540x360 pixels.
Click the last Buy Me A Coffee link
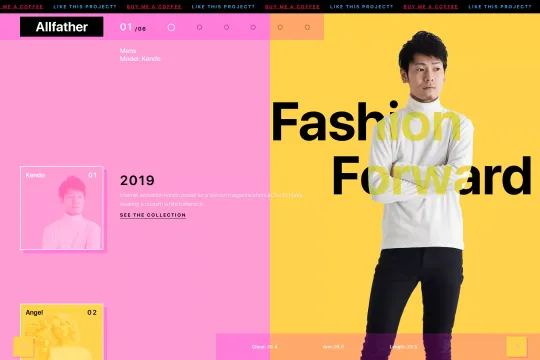point(430,7)
